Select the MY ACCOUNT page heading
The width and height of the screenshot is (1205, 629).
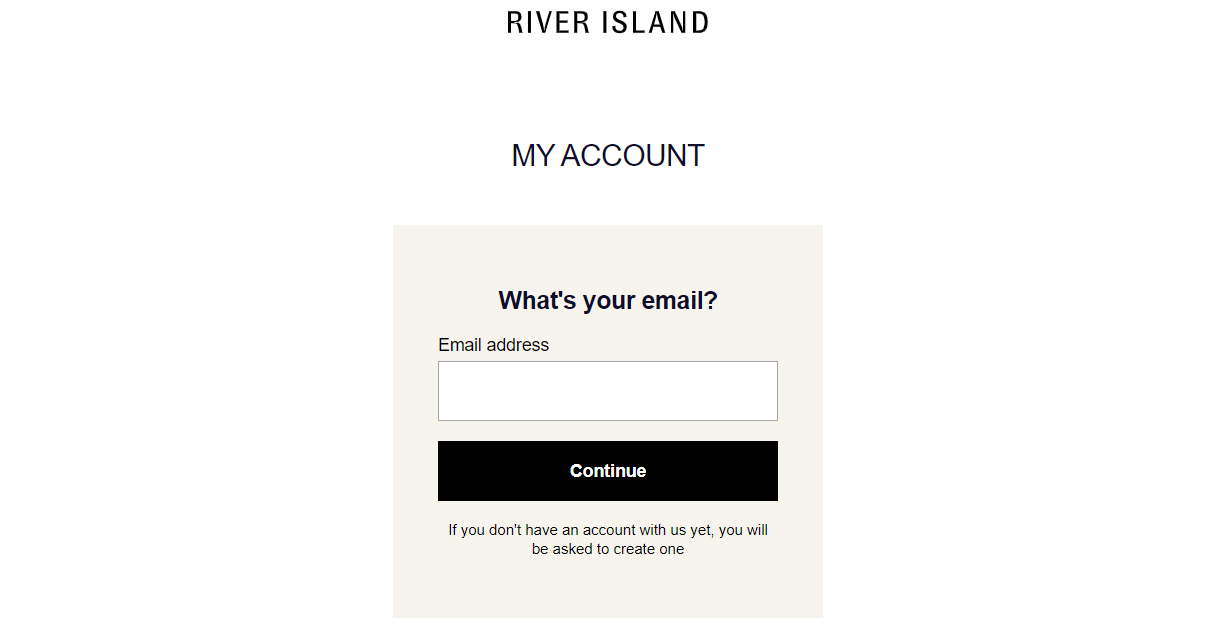point(608,156)
